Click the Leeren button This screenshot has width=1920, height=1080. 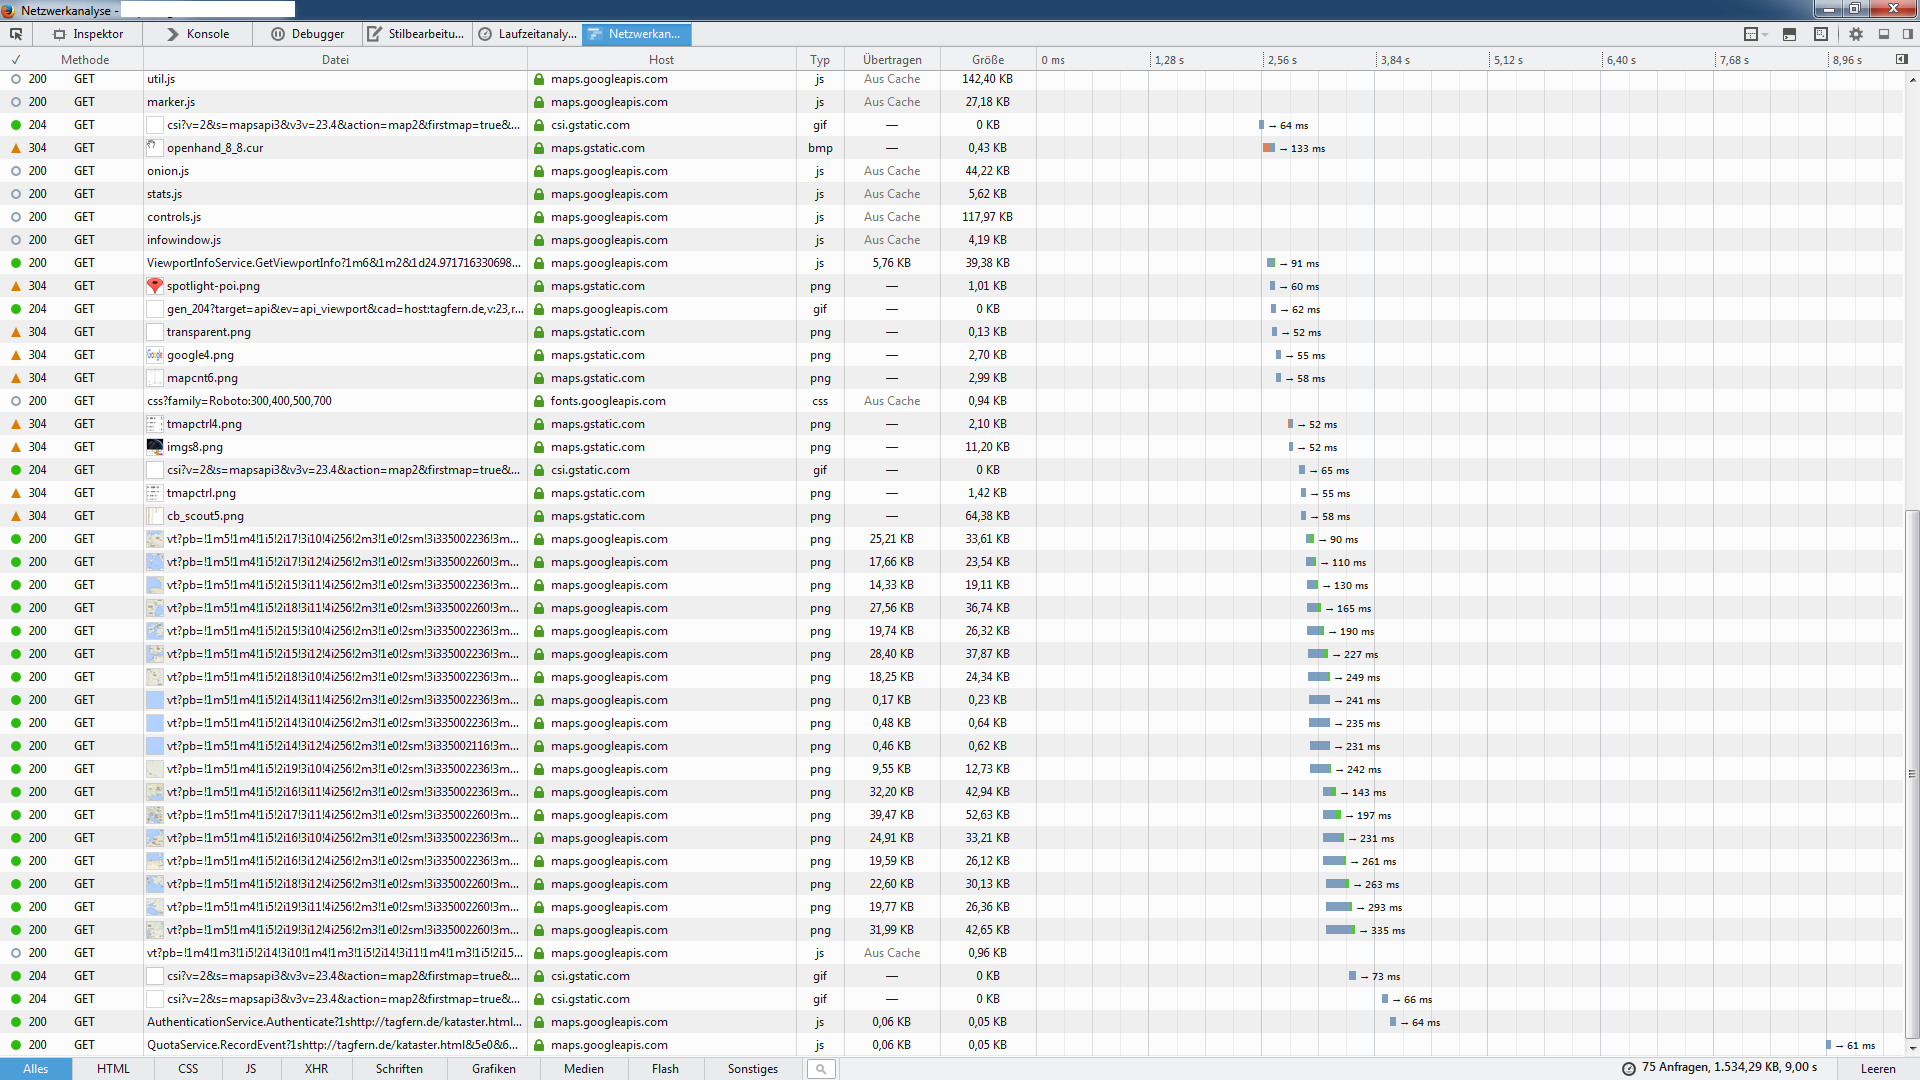point(1877,1069)
